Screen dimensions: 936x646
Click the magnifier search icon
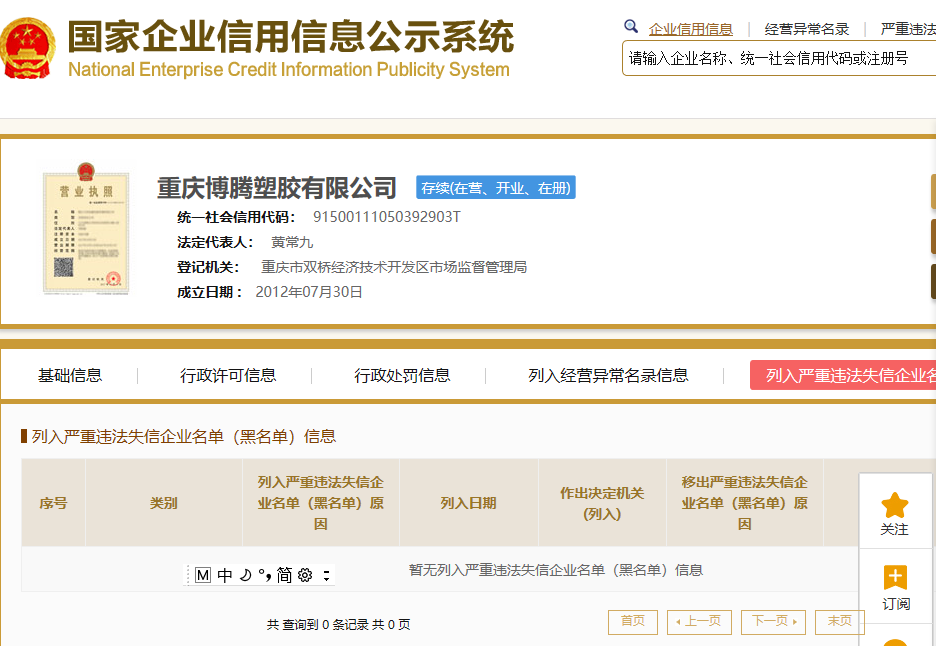pos(630,26)
